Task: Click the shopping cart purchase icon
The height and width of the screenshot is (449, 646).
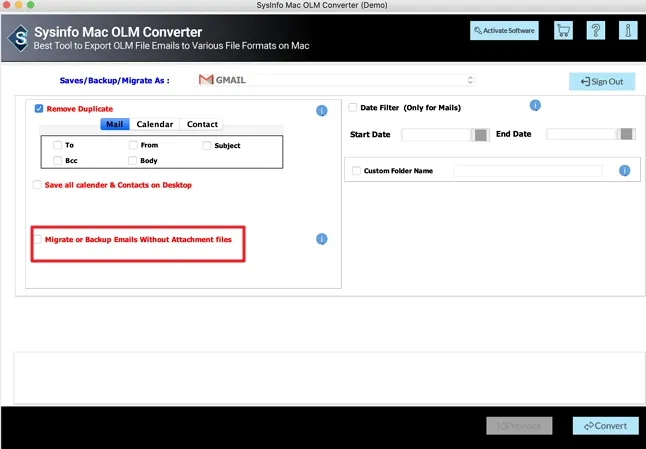Action: (x=563, y=30)
